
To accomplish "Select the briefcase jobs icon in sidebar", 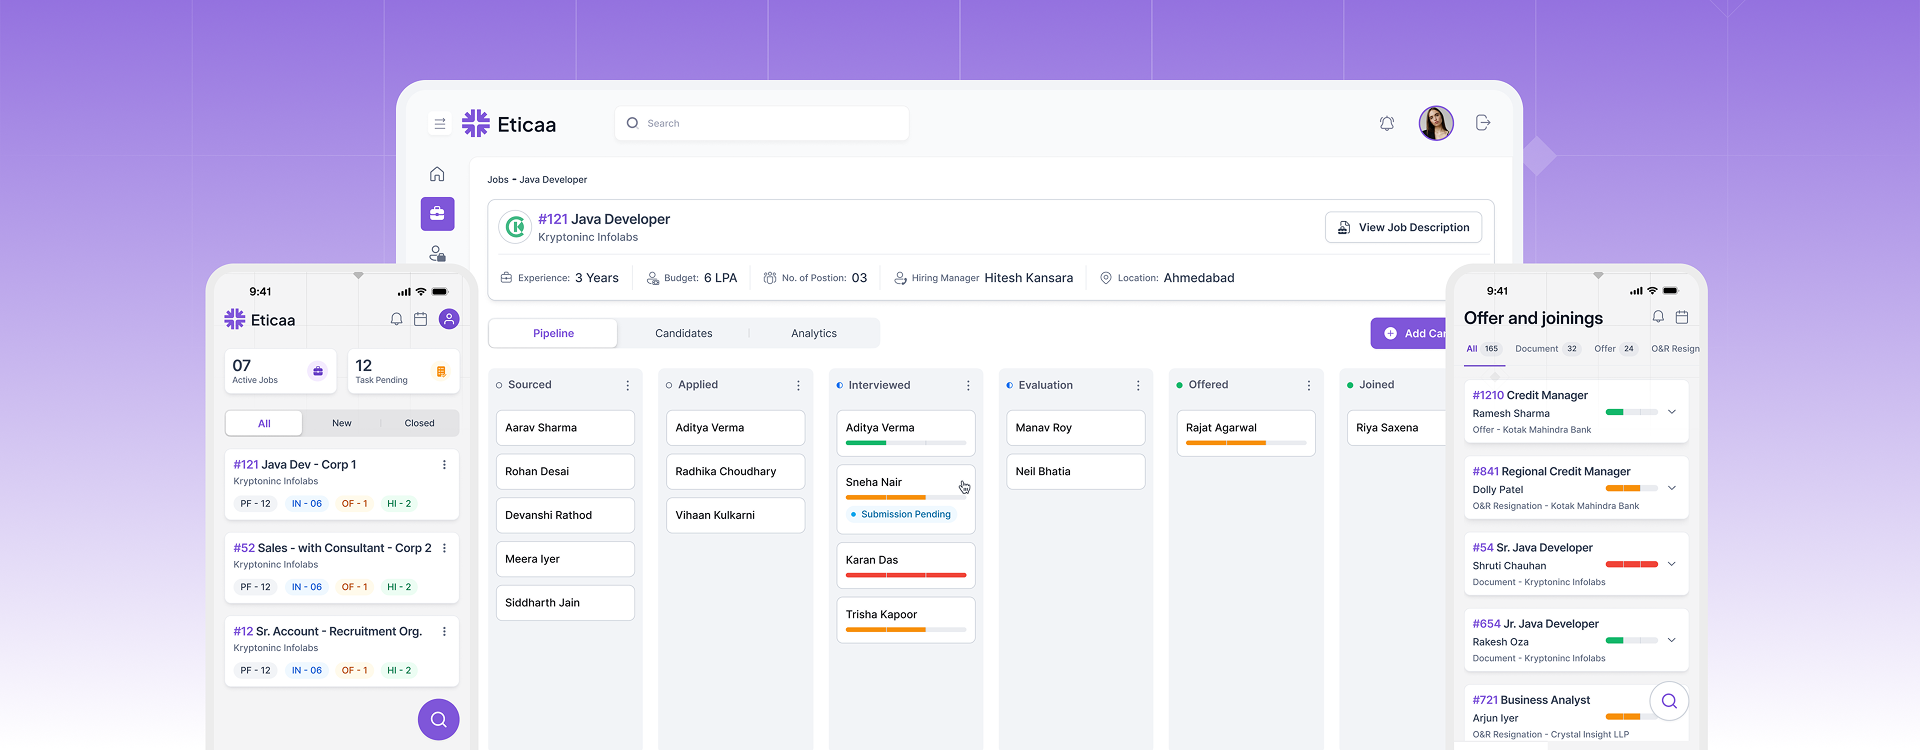I will click(x=437, y=214).
